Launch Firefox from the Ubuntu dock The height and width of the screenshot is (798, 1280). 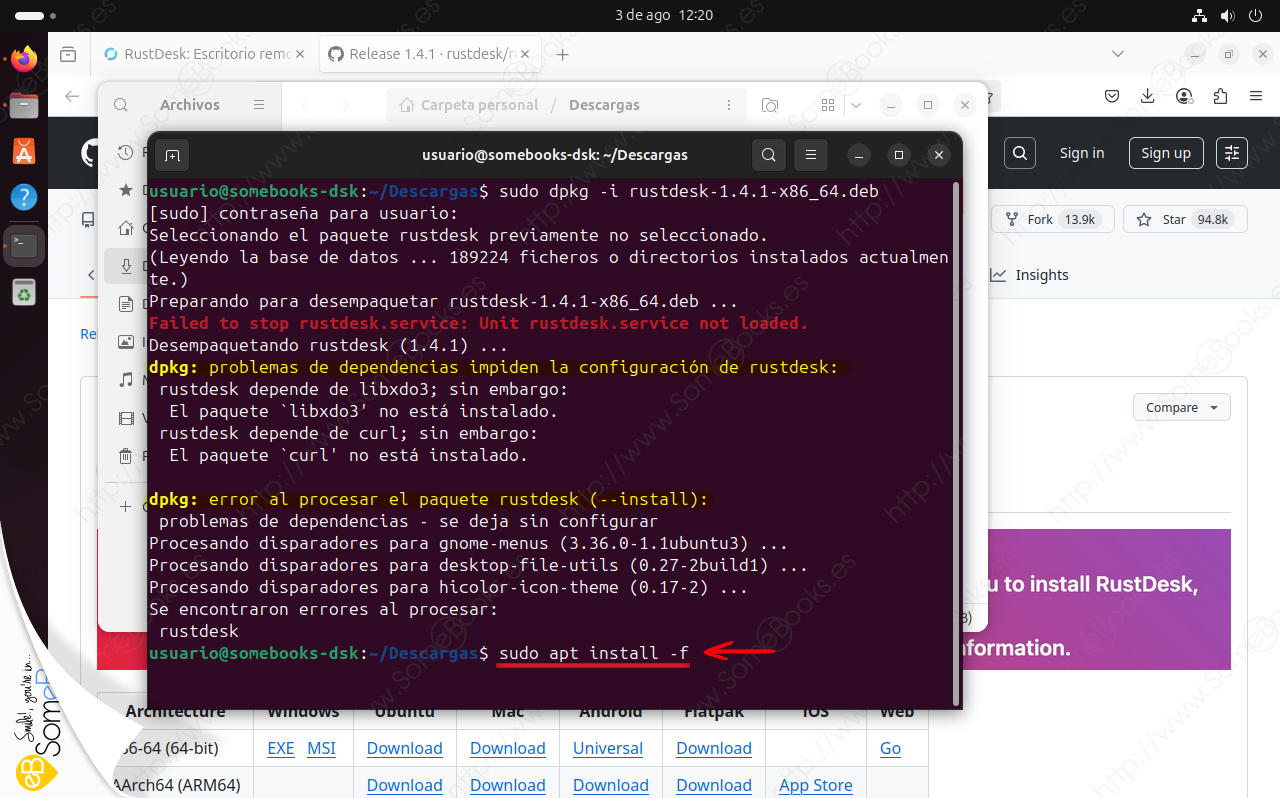(24, 58)
